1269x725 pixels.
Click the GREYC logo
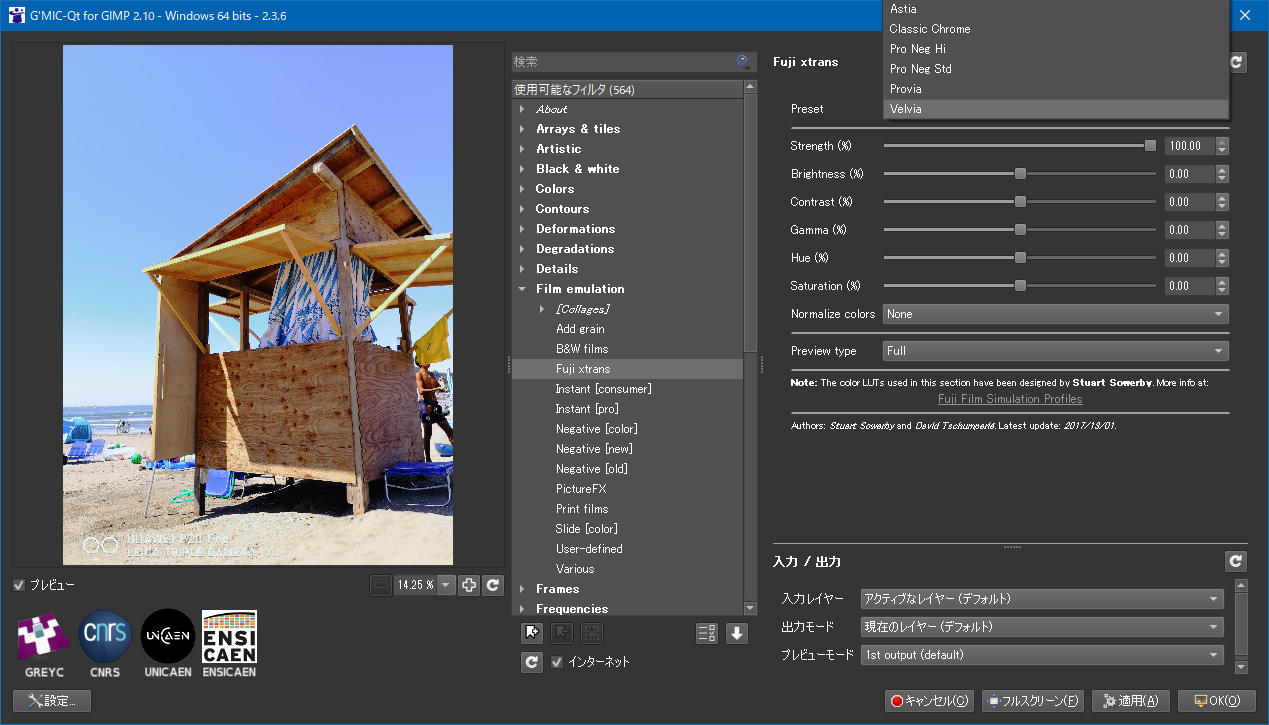(x=43, y=644)
